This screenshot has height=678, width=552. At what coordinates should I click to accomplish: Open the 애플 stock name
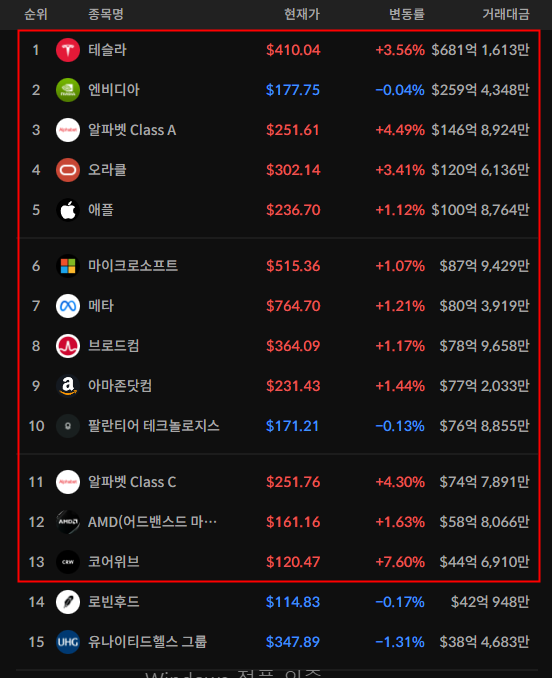101,210
